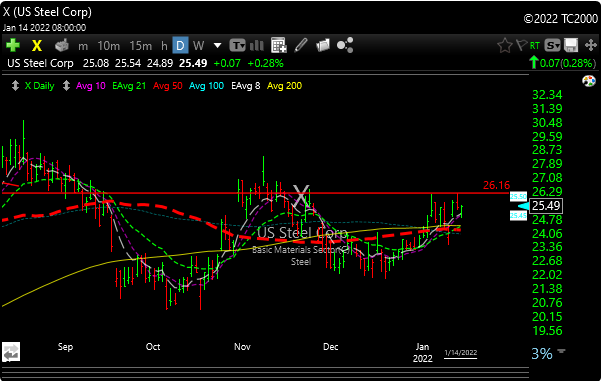
Task: Click the green plus add icon
Action: [x=13, y=46]
